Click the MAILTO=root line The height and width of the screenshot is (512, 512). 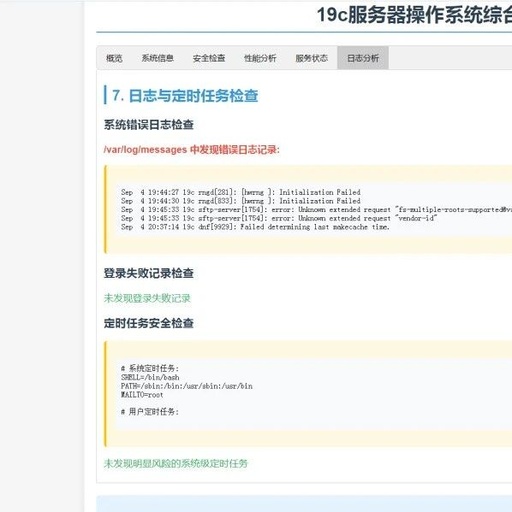tap(142, 395)
